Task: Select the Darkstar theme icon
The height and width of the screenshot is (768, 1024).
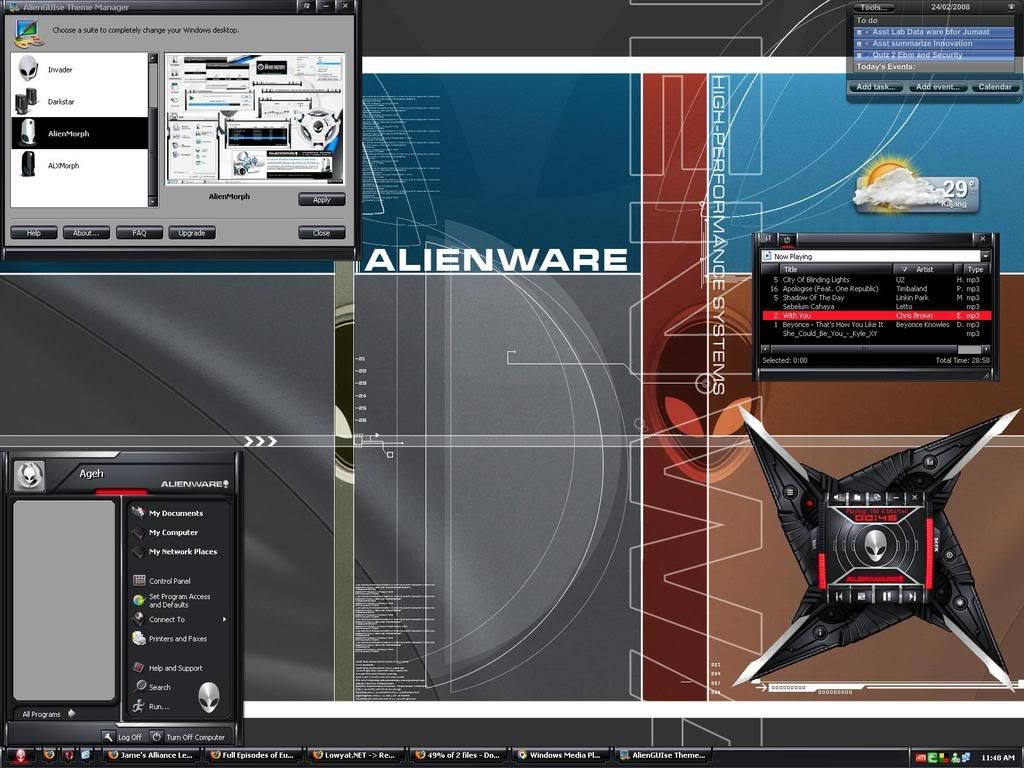Action: click(28, 101)
